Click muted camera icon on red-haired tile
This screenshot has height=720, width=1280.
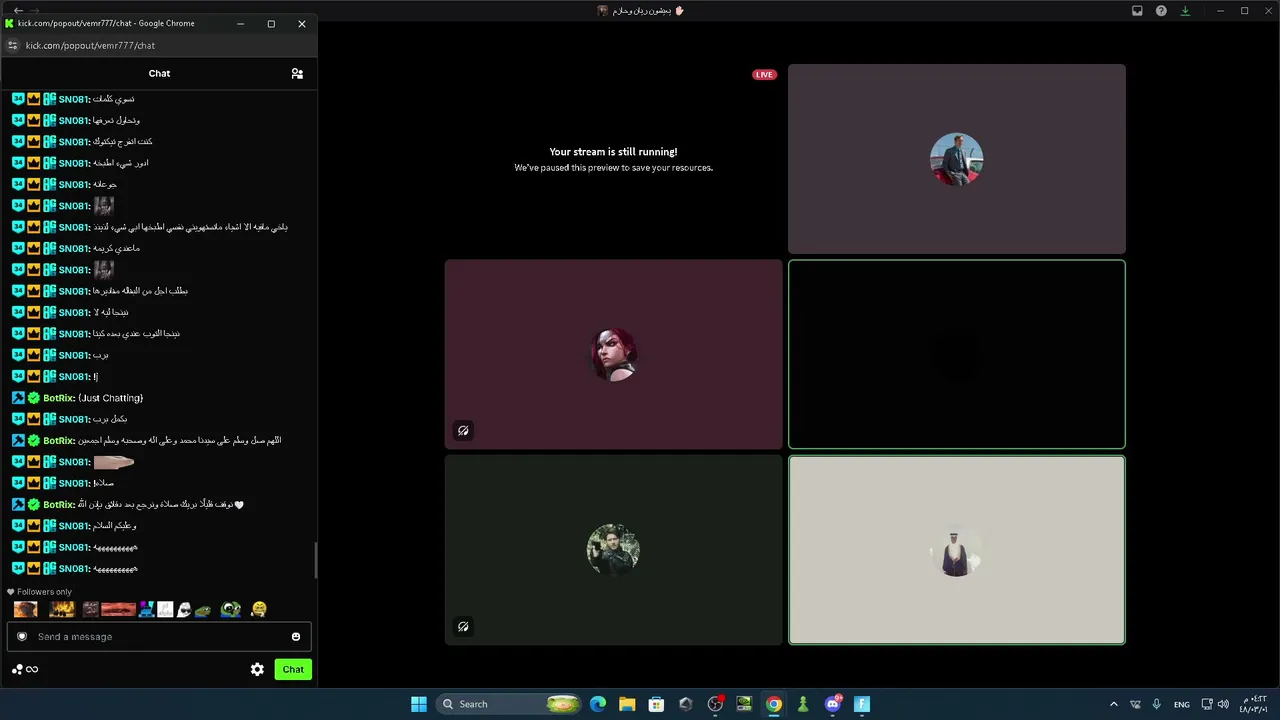tap(463, 431)
